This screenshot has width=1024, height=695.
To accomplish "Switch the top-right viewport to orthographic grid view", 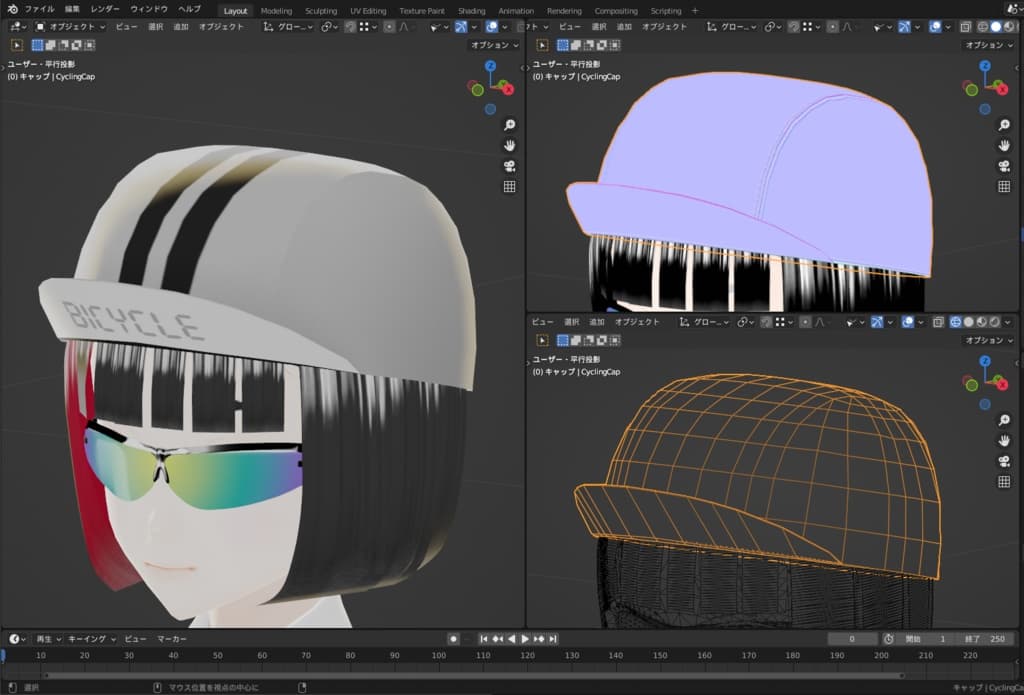I will pos(1004,186).
